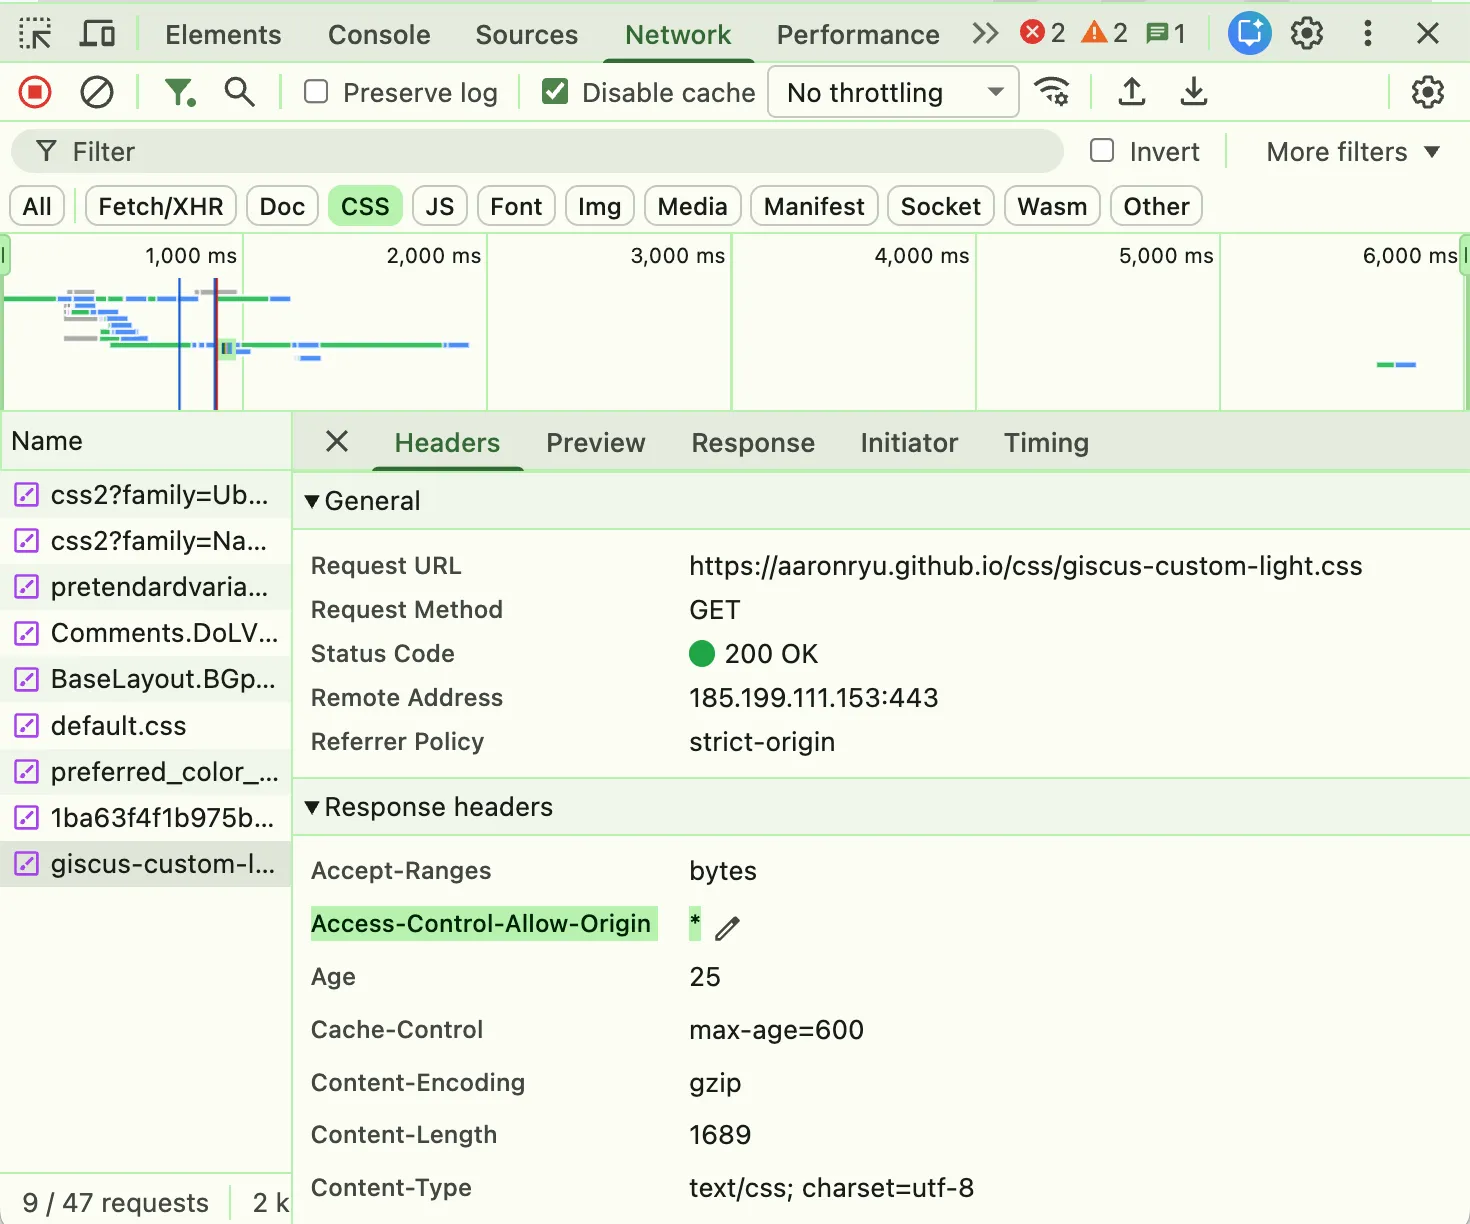Viewport: 1470px width, 1224px height.
Task: Switch to the Console tab
Action: pos(379,35)
